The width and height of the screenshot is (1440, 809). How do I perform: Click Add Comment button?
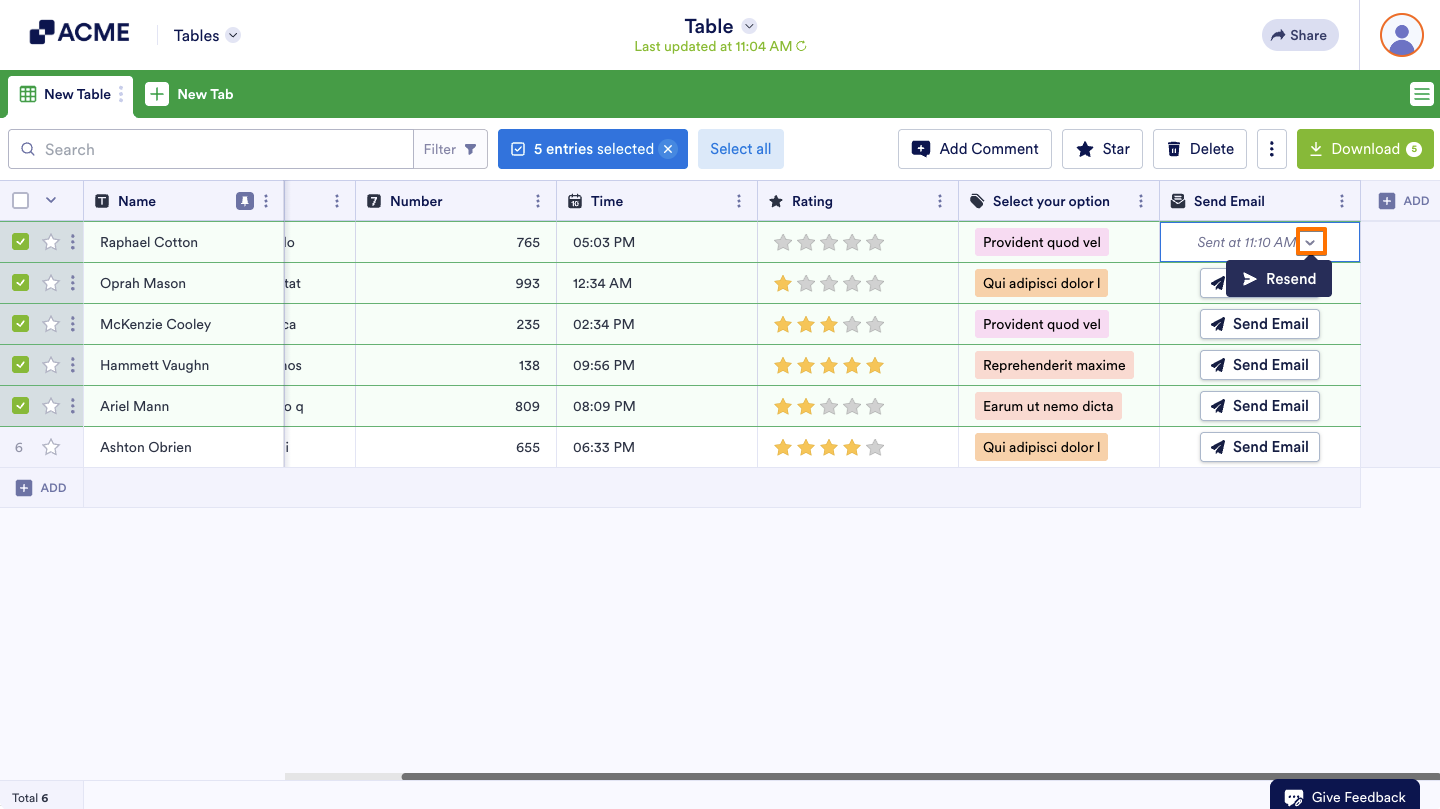tap(975, 149)
